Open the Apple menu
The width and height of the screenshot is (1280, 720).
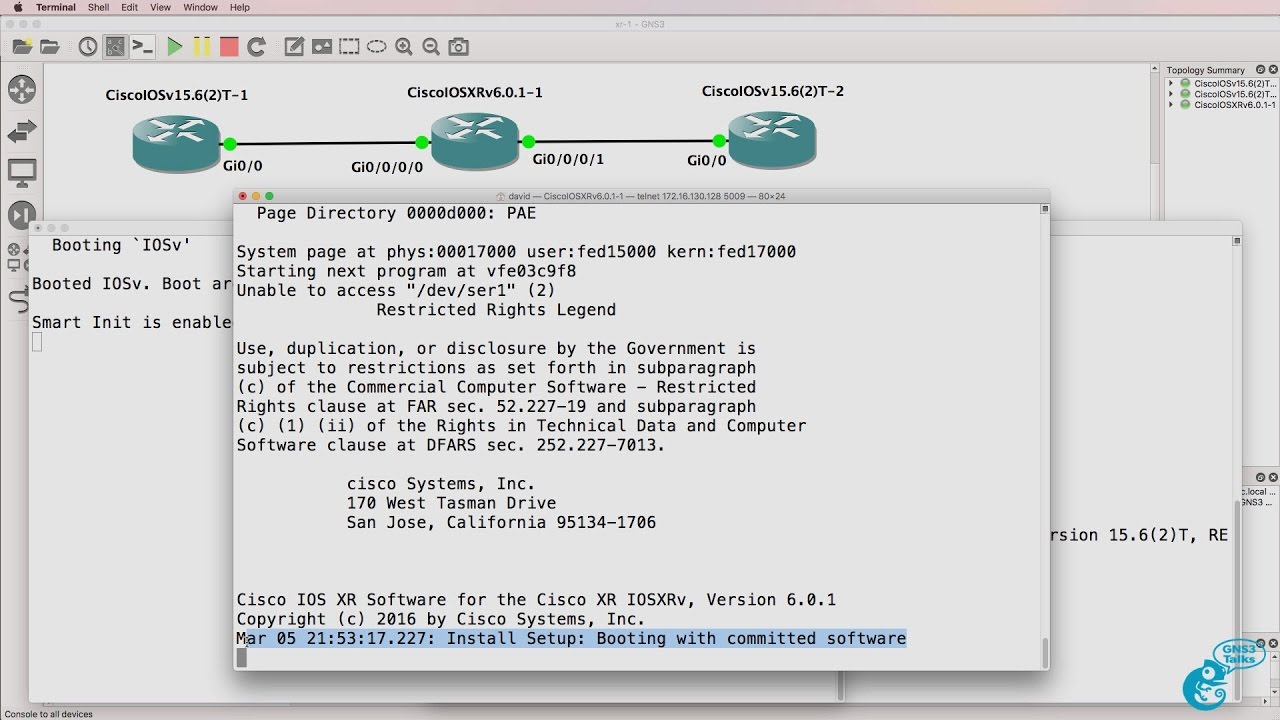click(x=17, y=7)
